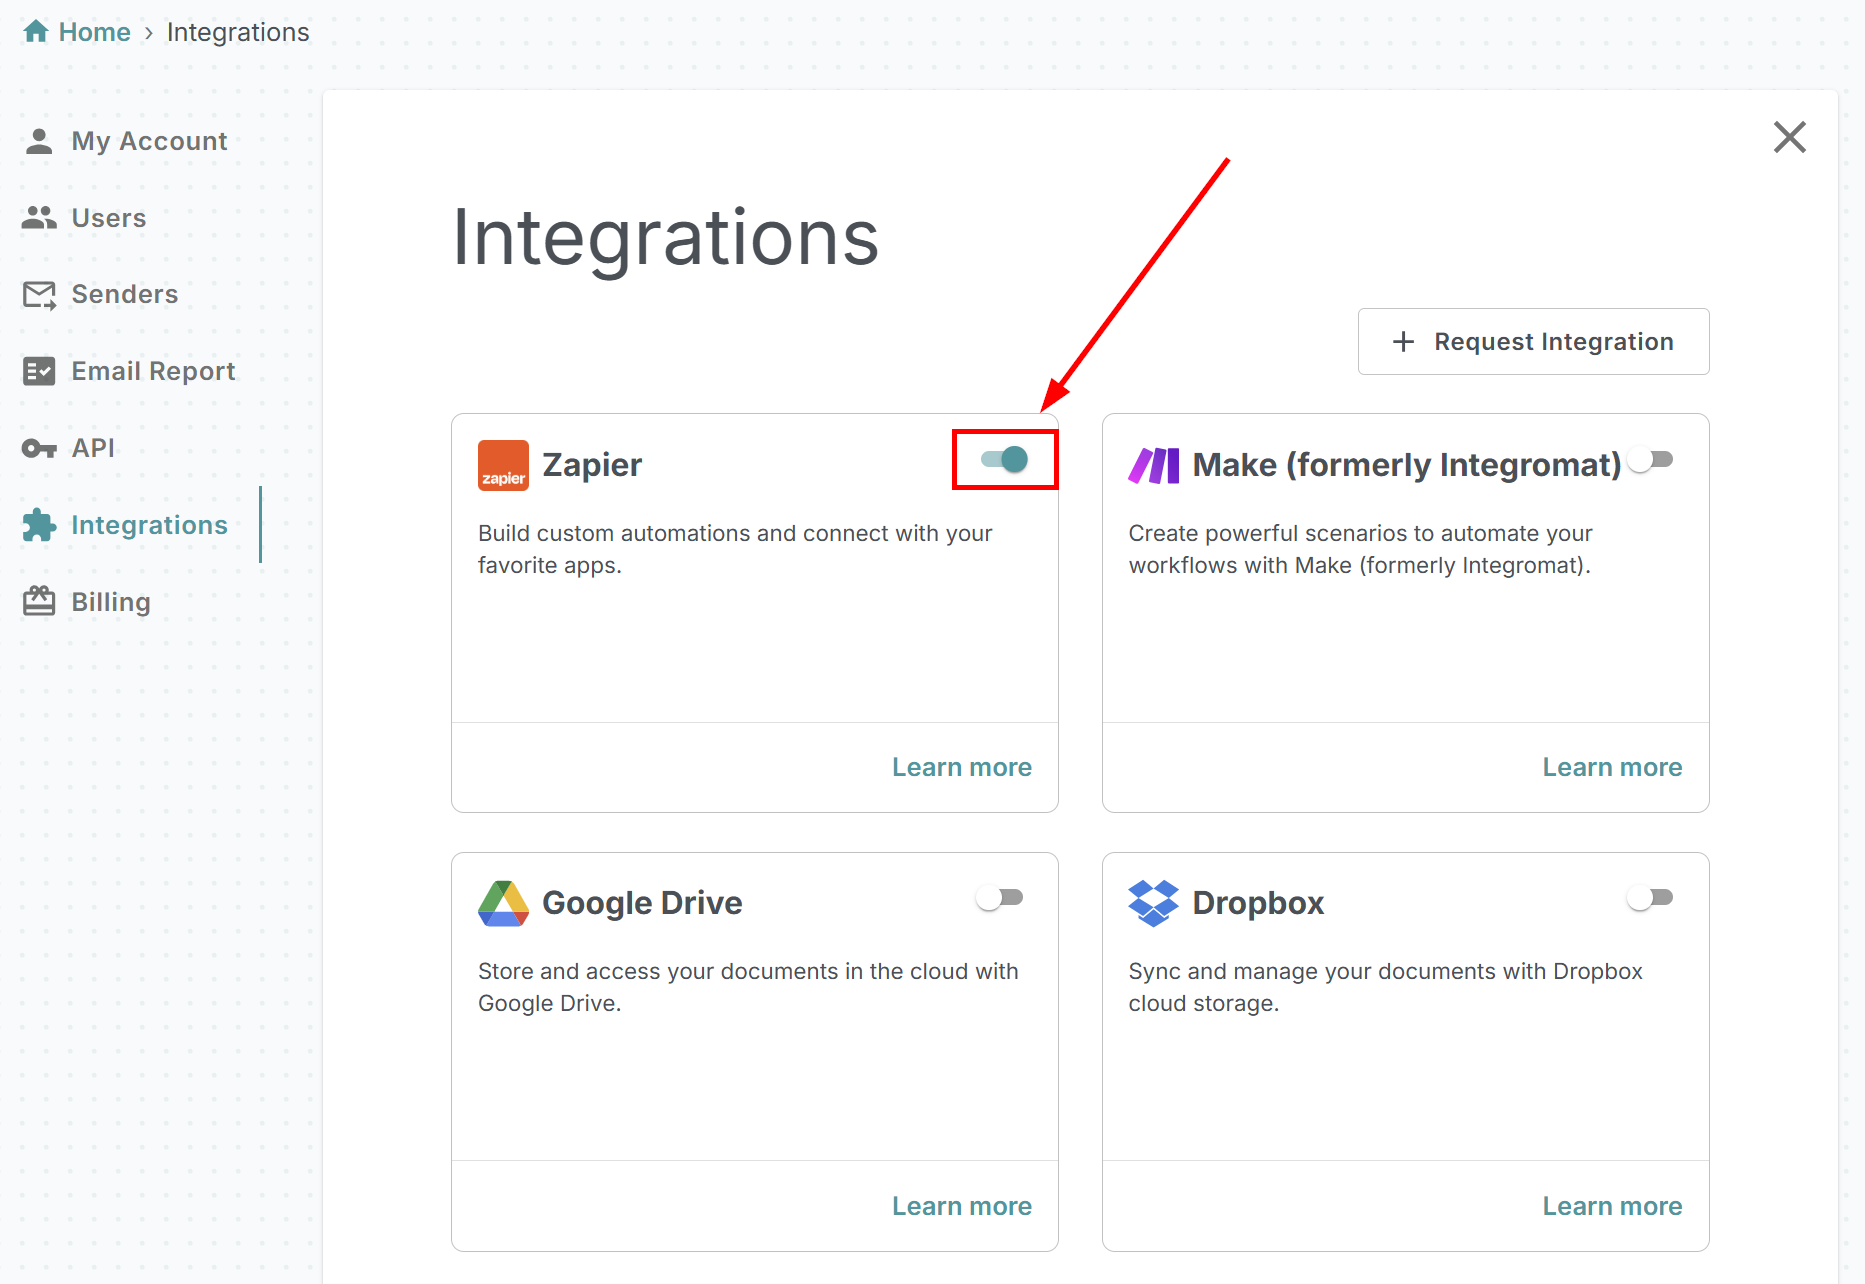Click the Make (Integromat) logo icon
The width and height of the screenshot is (1865, 1284).
[x=1153, y=463]
